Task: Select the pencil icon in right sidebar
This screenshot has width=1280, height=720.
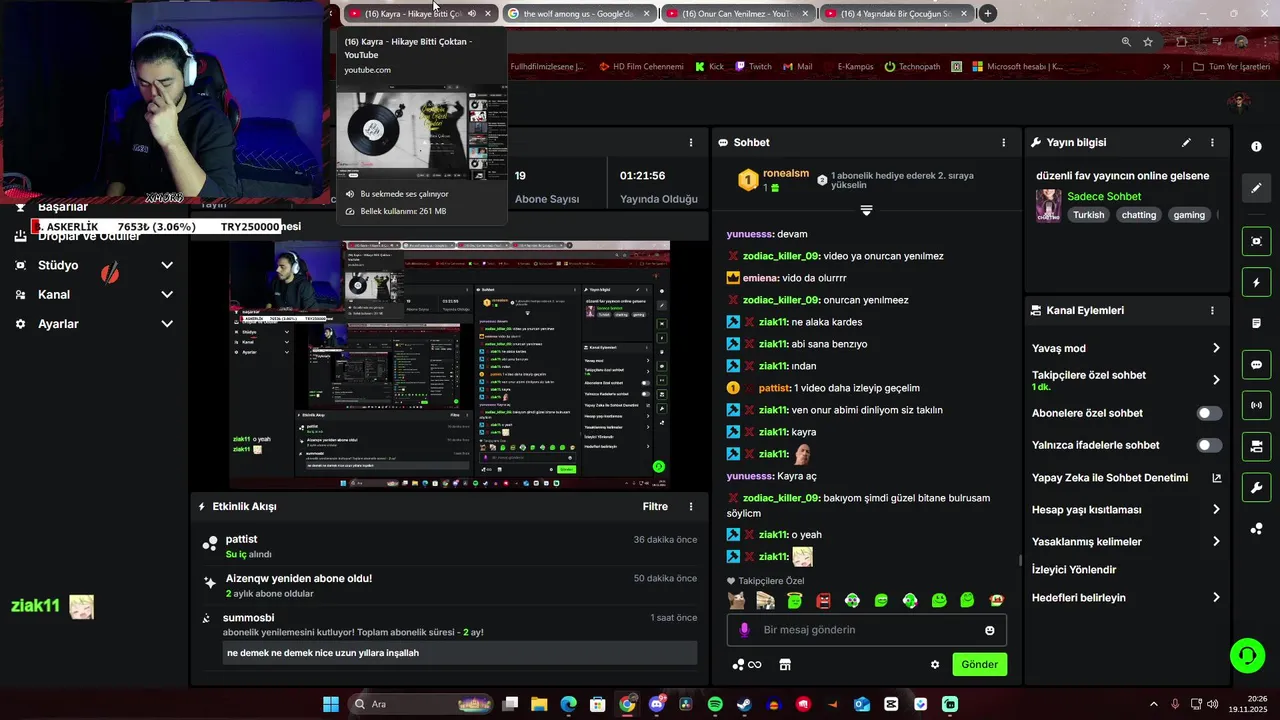Action: 1256,187
